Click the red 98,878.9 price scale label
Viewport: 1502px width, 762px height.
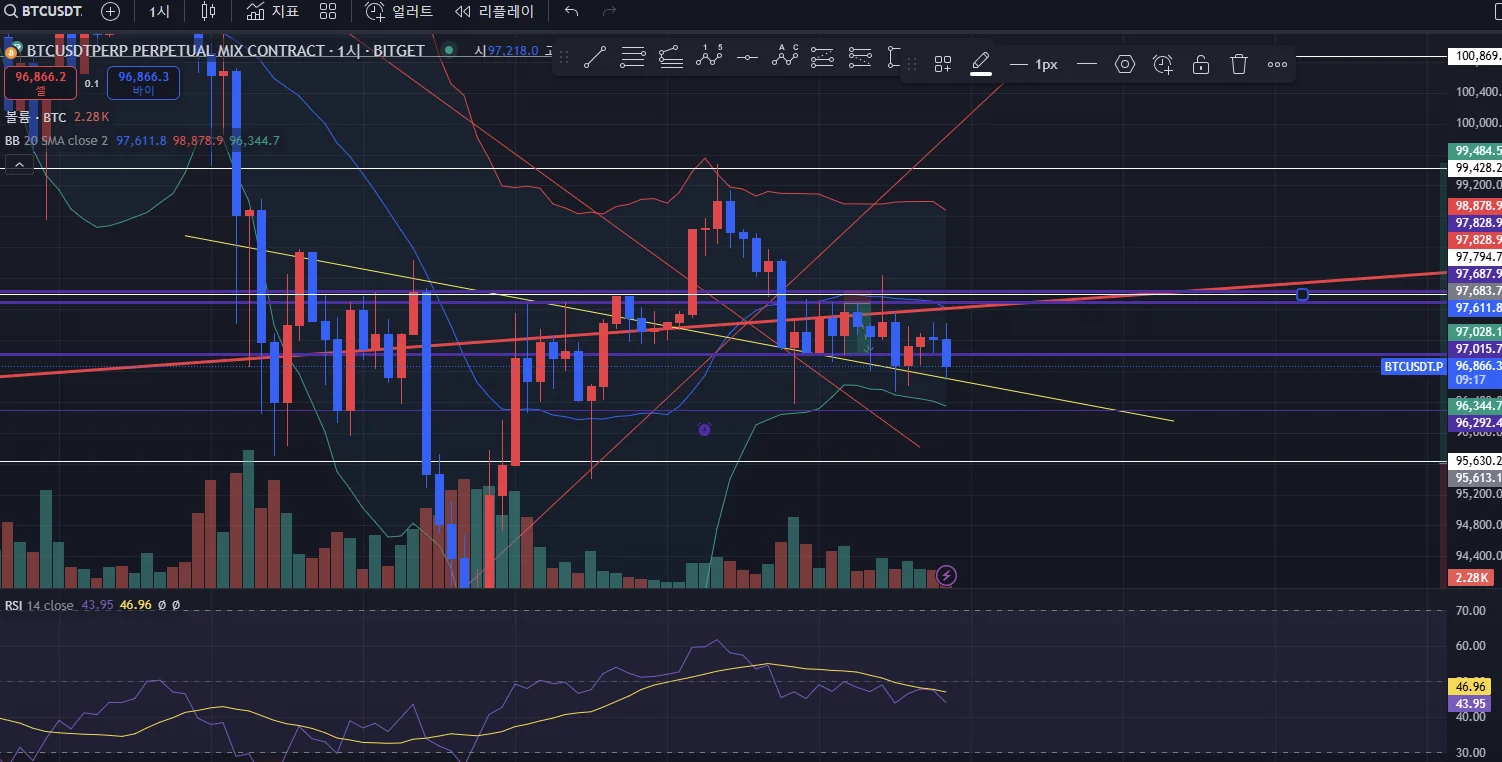point(1476,205)
